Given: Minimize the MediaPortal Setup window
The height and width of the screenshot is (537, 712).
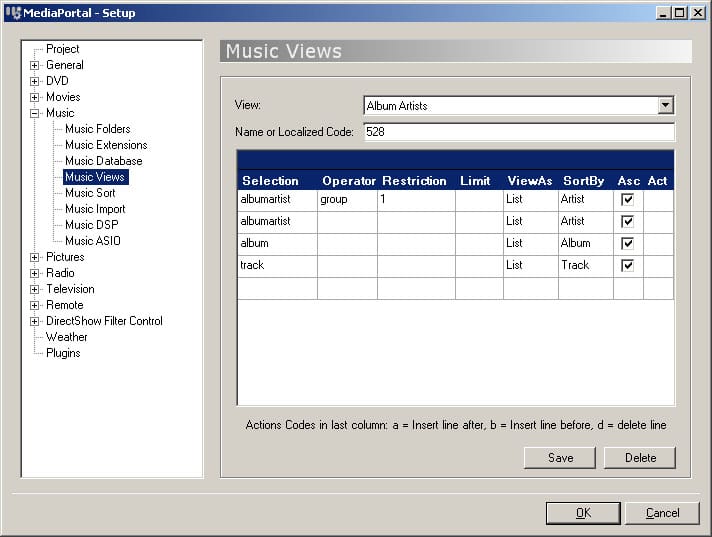Looking at the screenshot, I should point(663,13).
